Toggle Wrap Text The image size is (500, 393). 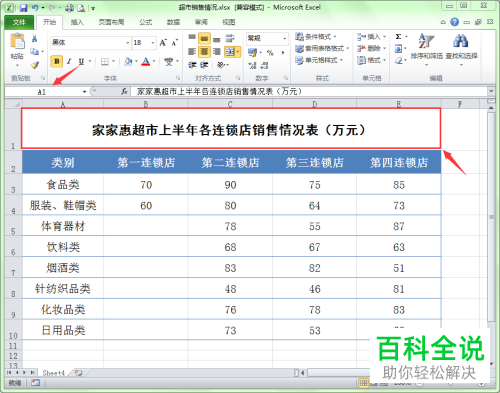click(230, 38)
